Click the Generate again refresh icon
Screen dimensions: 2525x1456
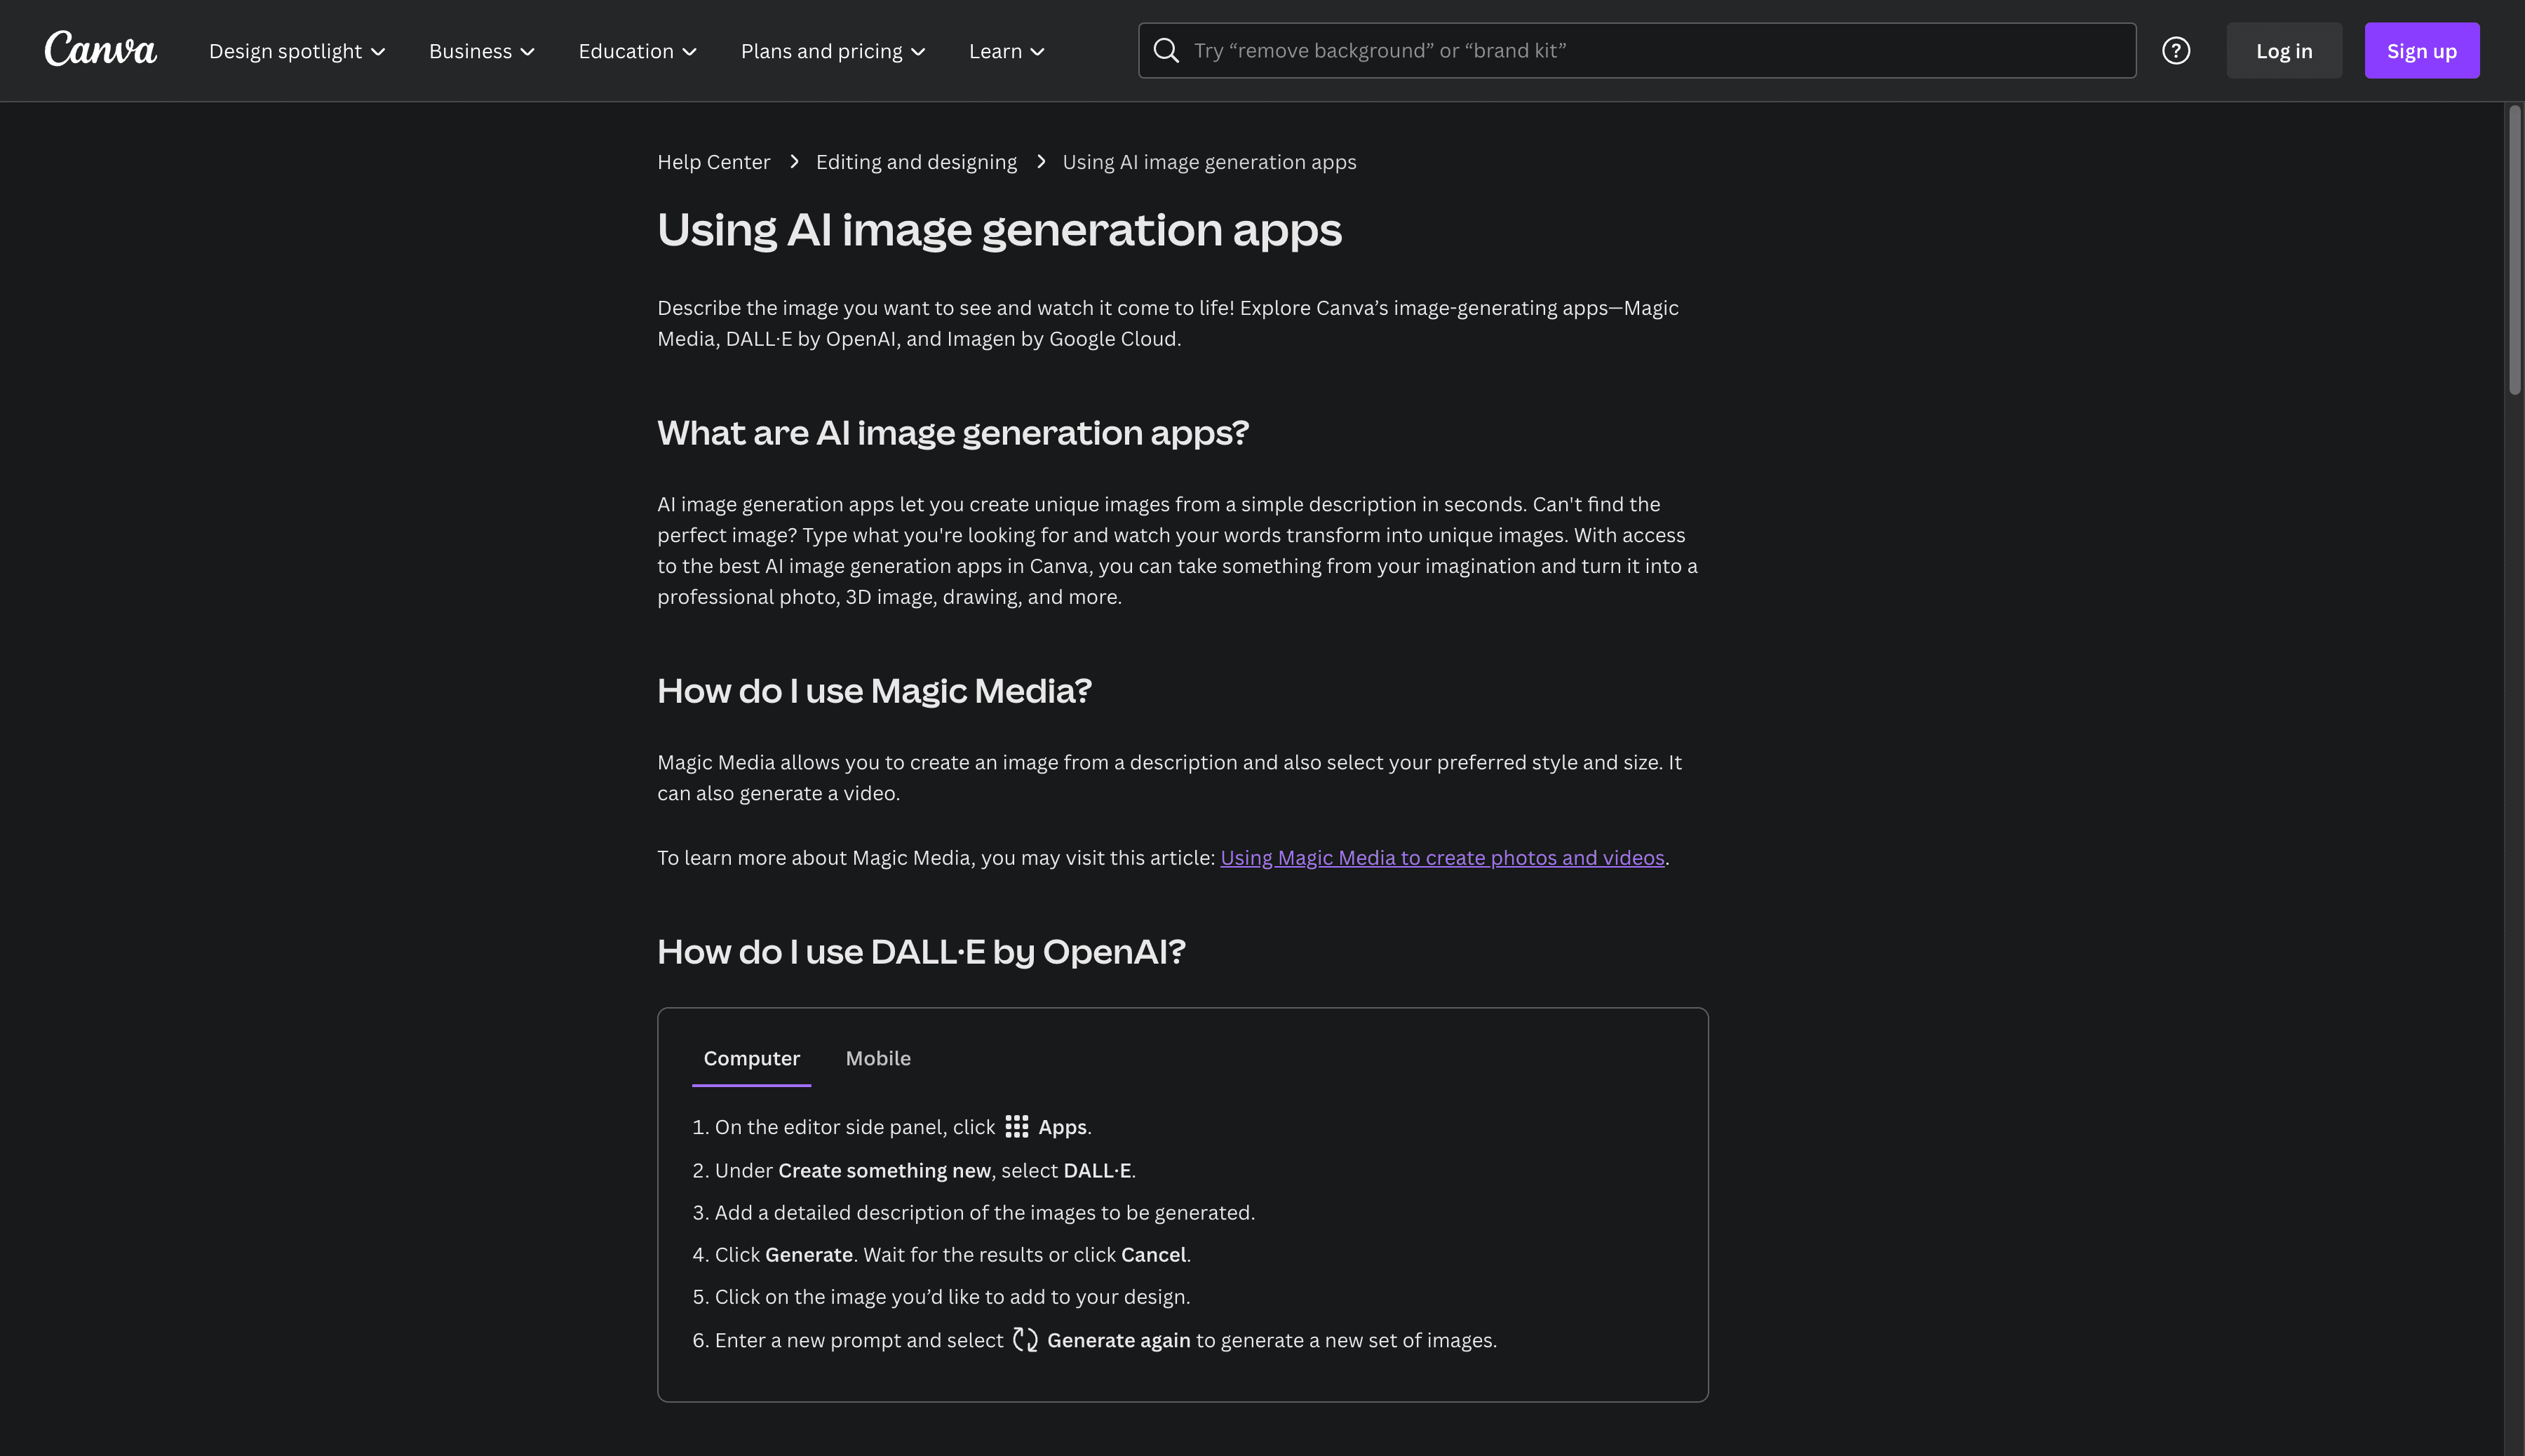(x=1025, y=1339)
